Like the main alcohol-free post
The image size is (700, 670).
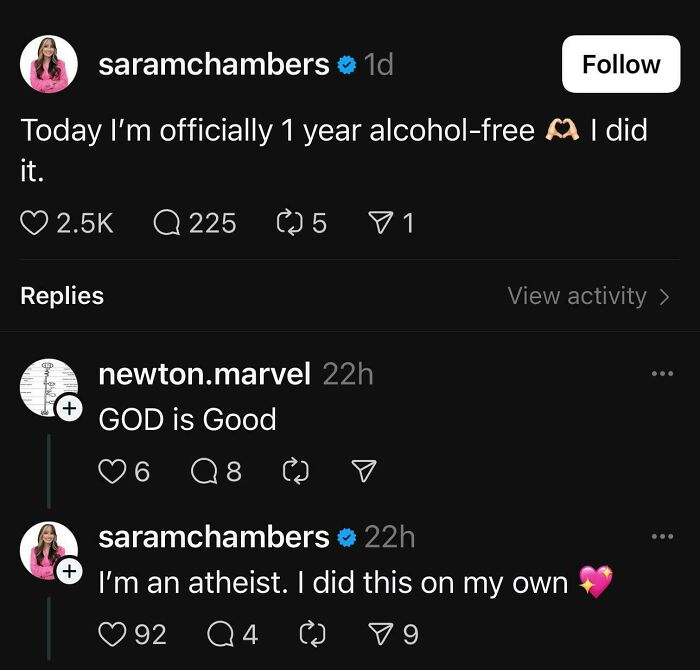tap(35, 222)
